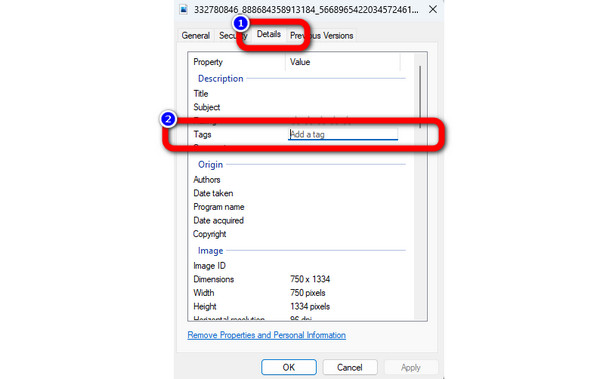Select the Image ID row

click(x=300, y=266)
